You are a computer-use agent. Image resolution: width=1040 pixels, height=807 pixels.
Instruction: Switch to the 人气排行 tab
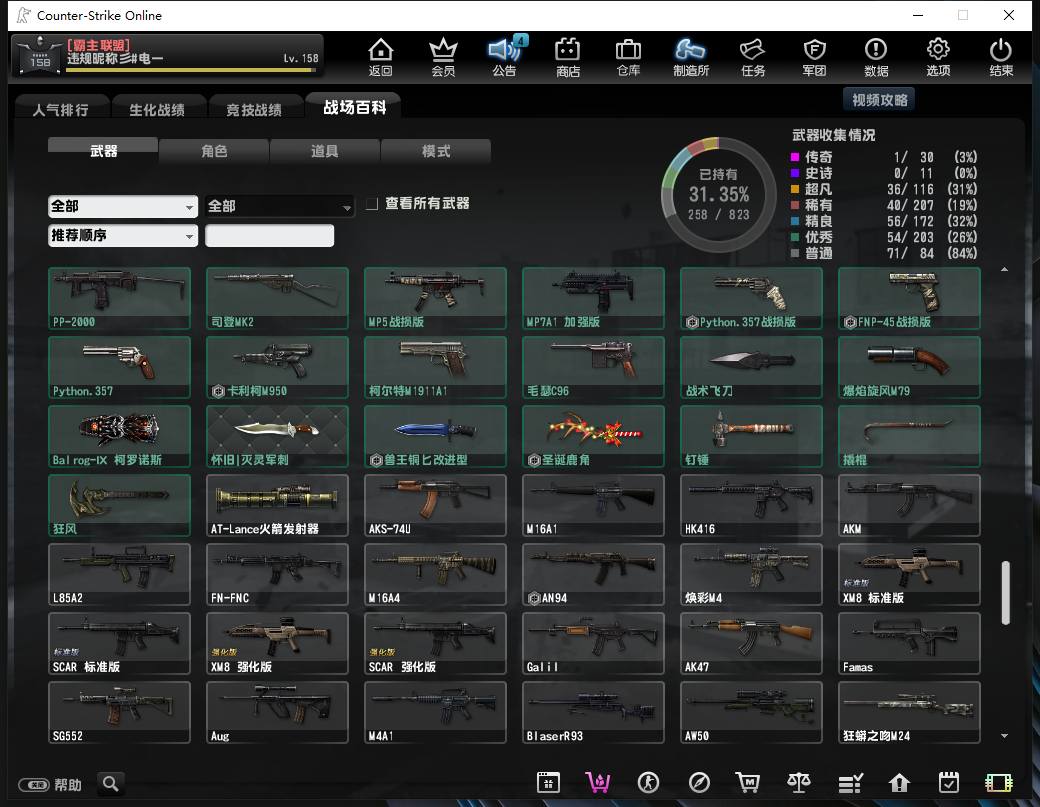(61, 109)
